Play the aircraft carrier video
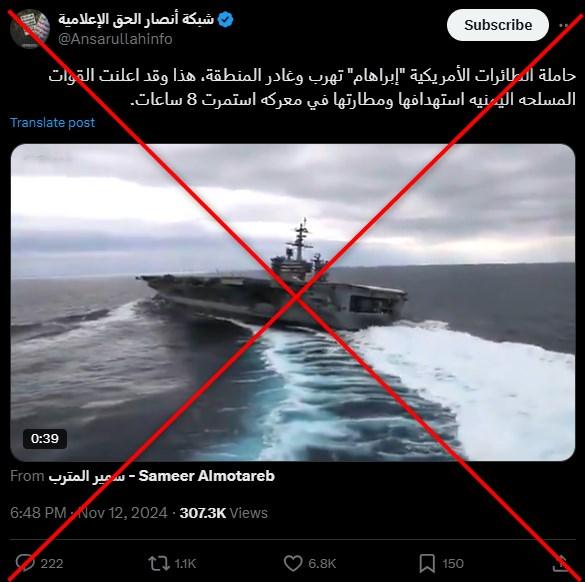The height and width of the screenshot is (582, 585). pos(293,302)
